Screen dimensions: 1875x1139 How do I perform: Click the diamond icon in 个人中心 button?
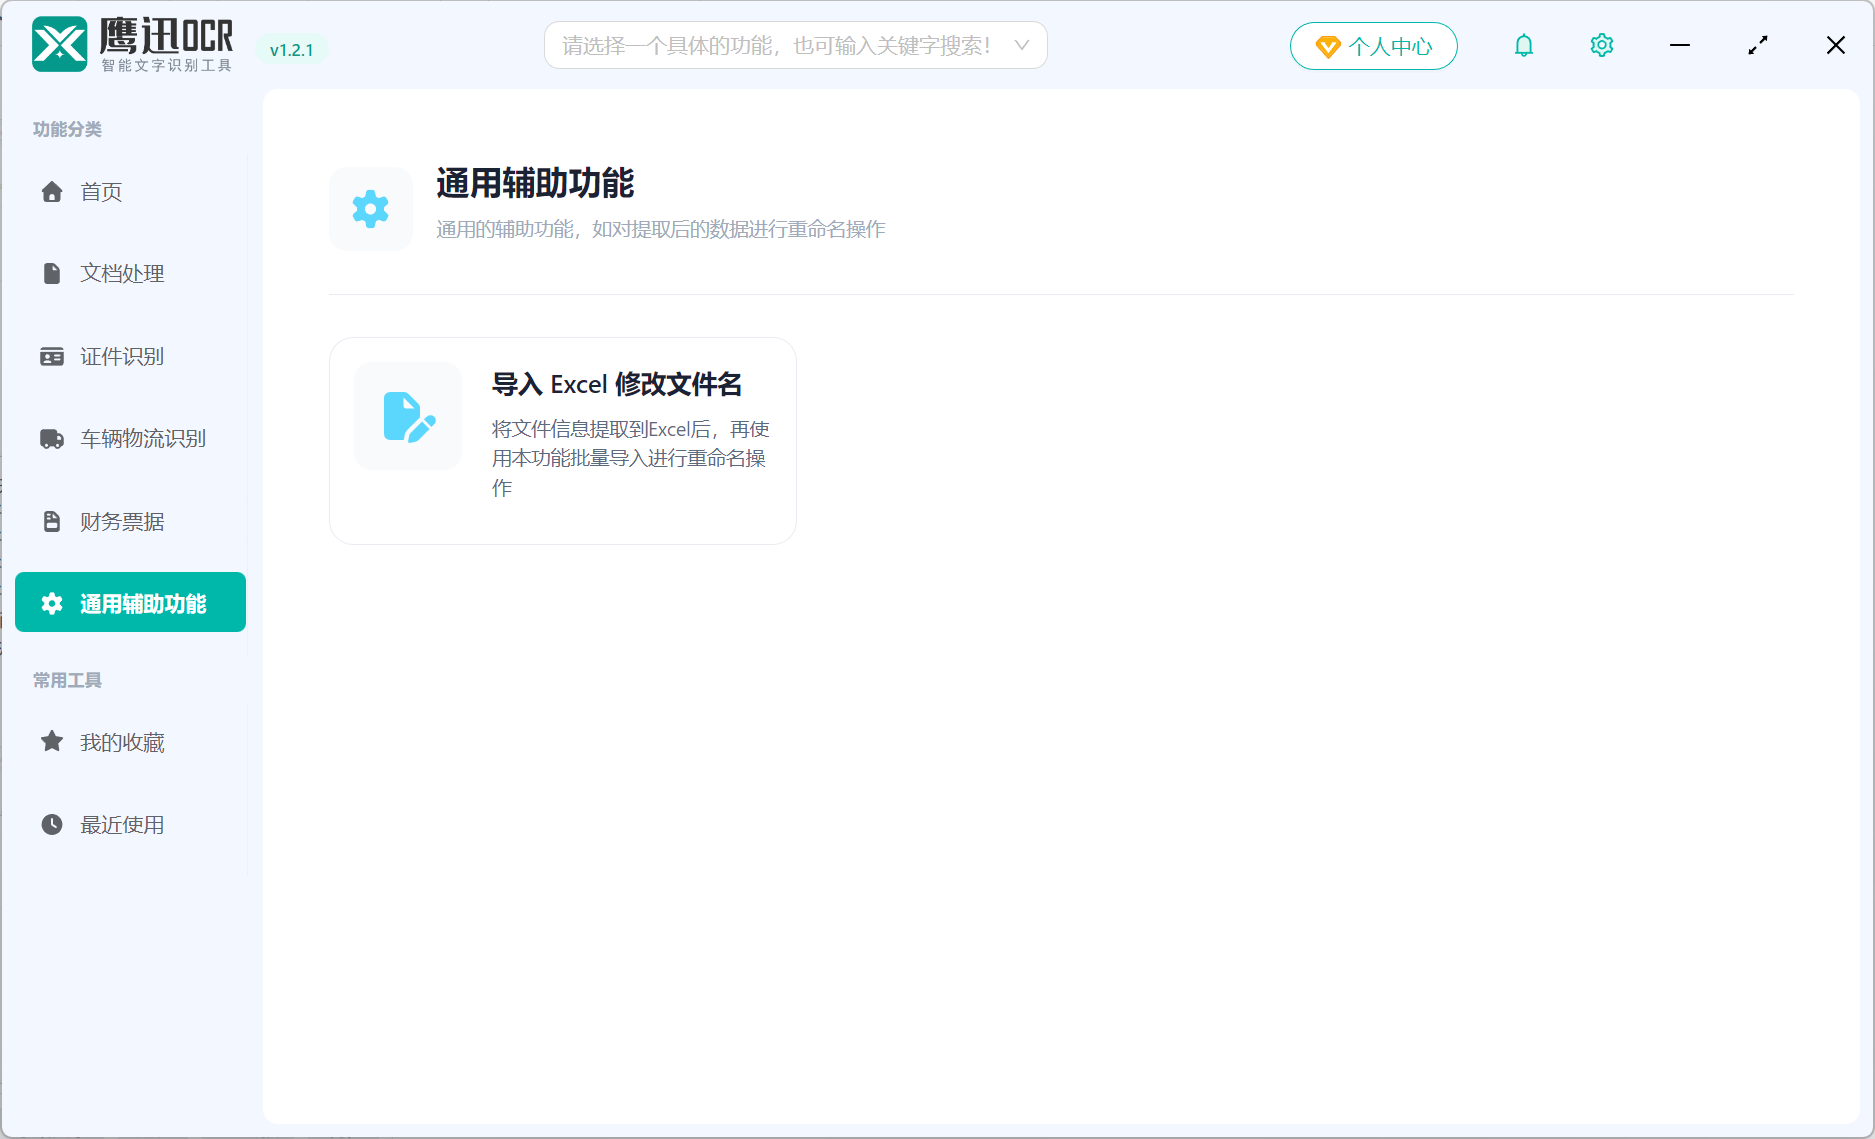(1327, 47)
